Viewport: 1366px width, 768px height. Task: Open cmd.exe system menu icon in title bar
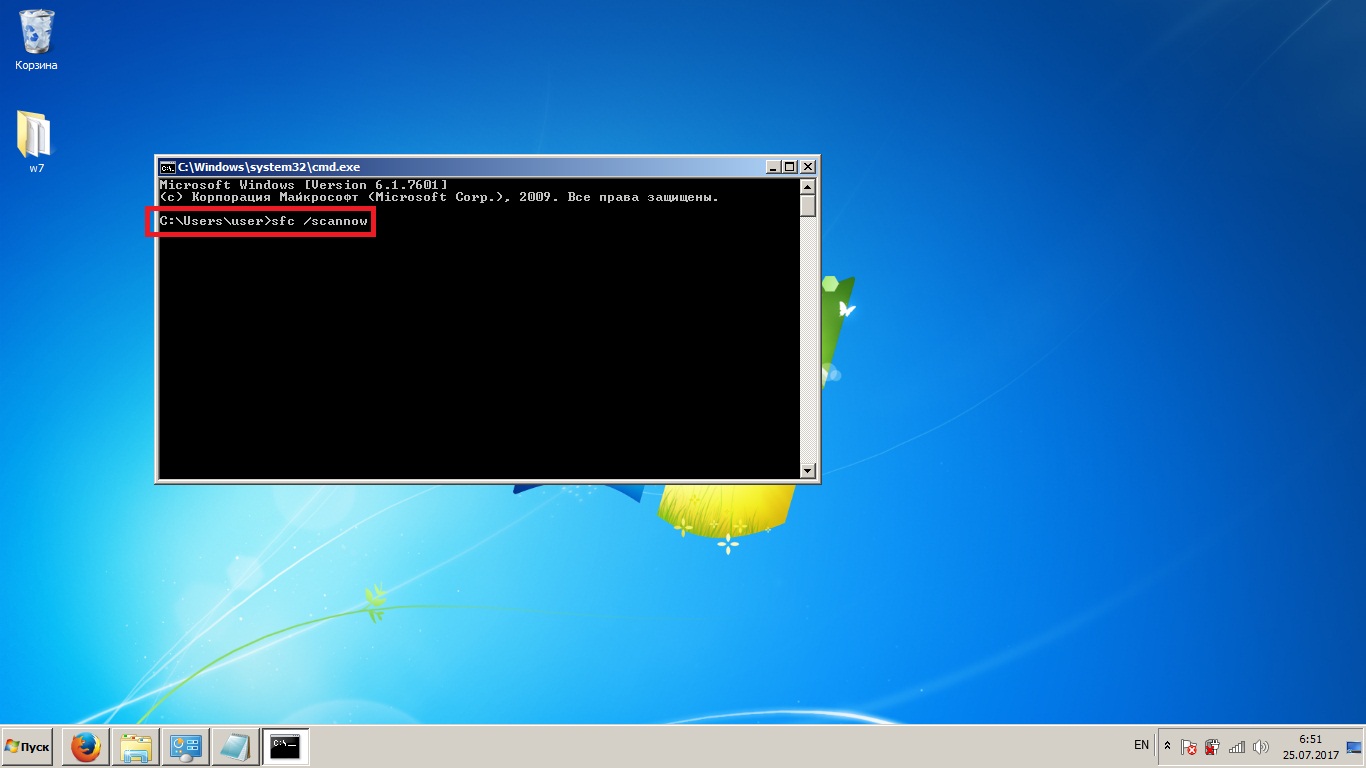[168, 167]
